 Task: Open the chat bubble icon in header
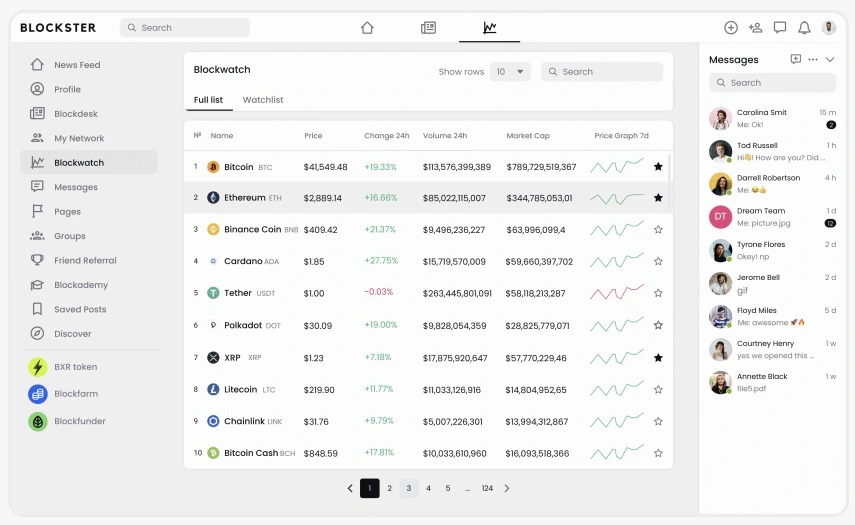pos(780,27)
